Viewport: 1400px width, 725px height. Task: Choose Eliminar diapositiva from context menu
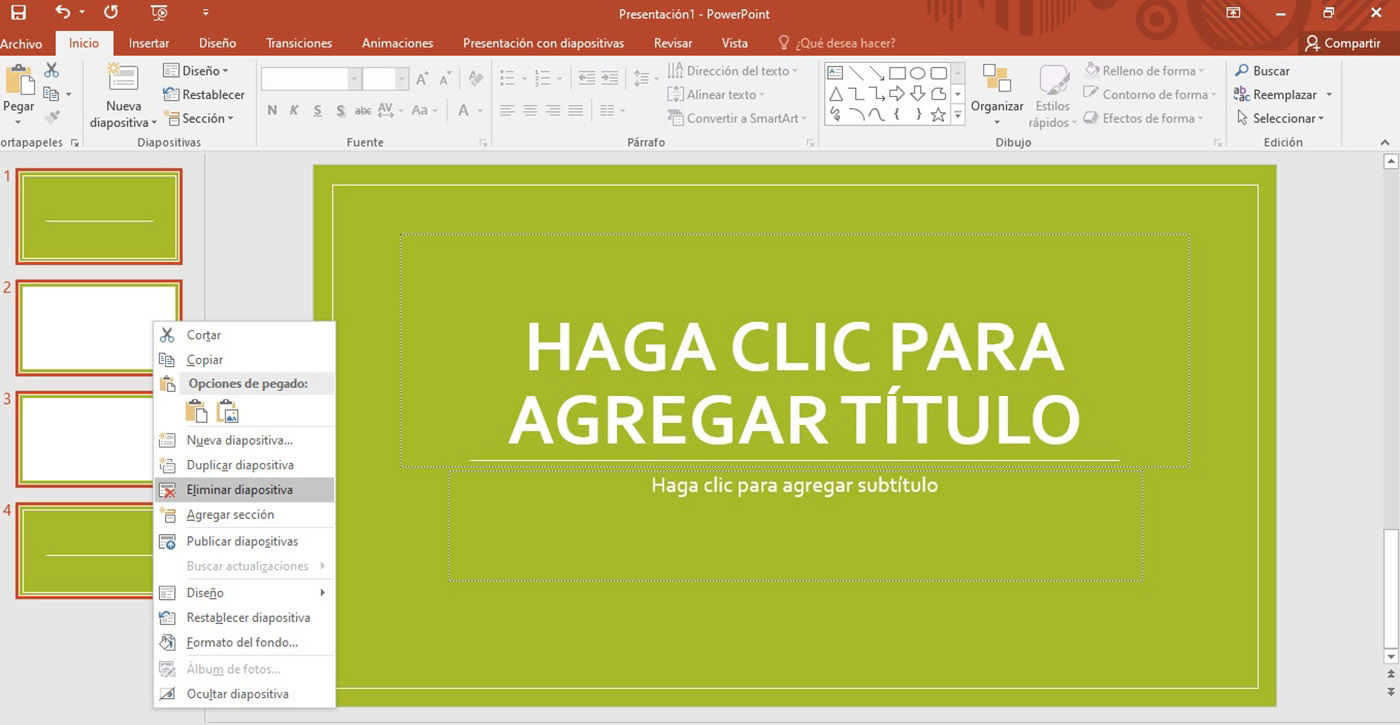click(244, 490)
